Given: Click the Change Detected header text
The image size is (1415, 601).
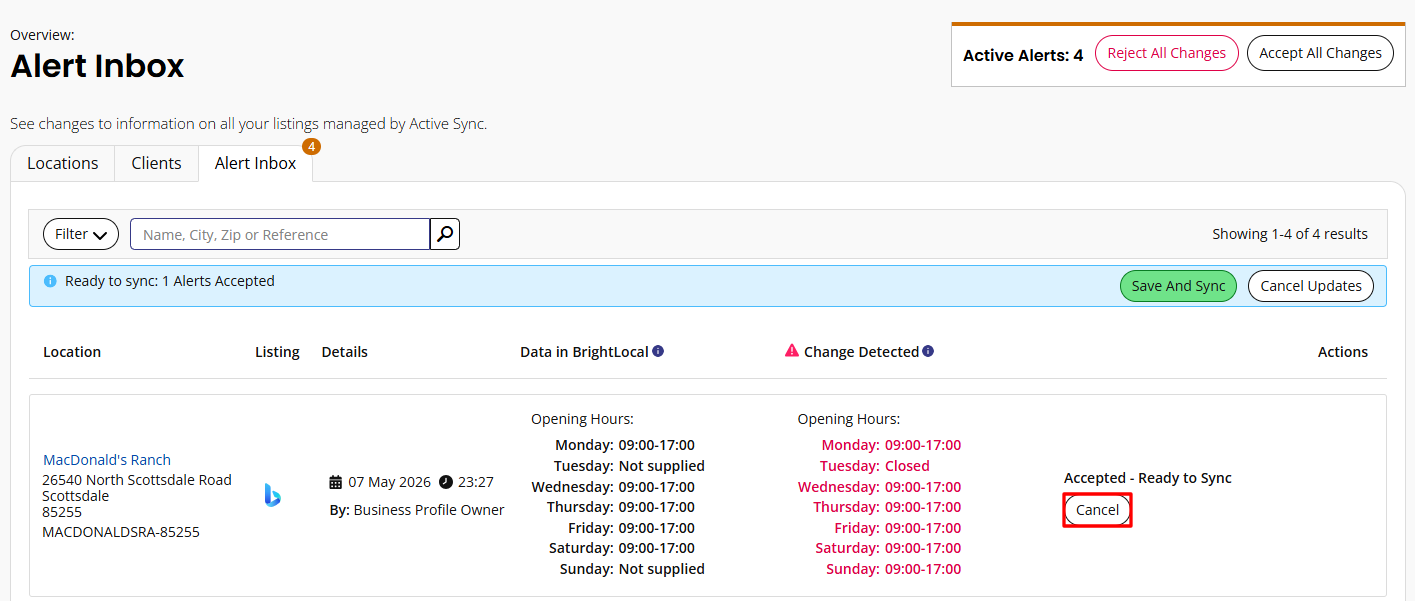Looking at the screenshot, I should coord(861,352).
